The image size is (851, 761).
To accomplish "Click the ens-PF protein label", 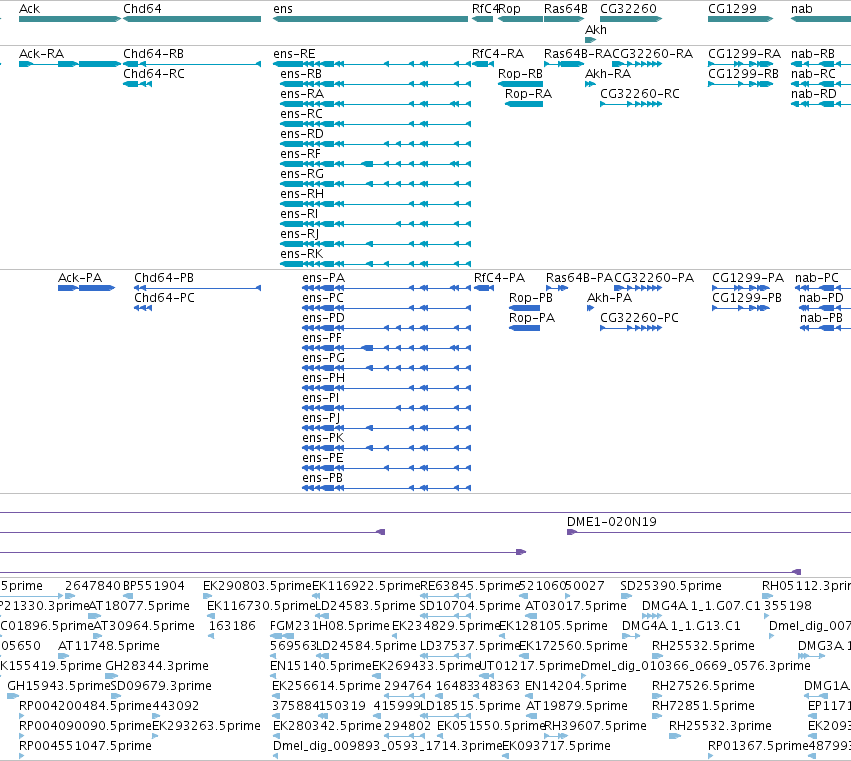I will tap(322, 338).
